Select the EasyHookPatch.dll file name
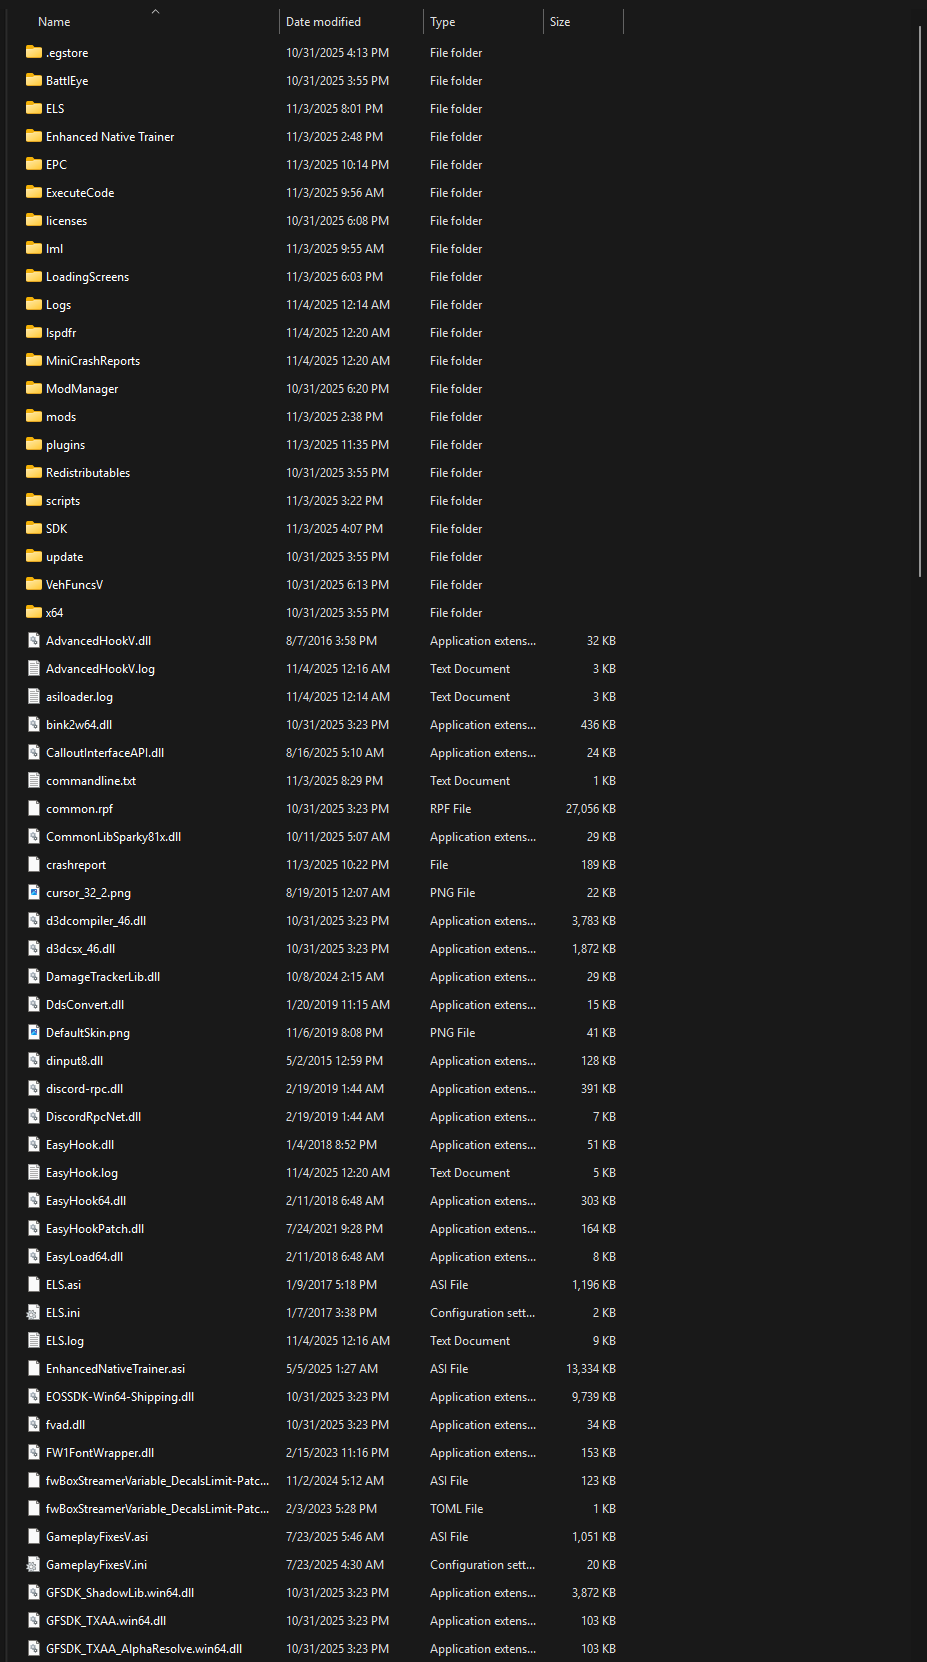Image resolution: width=927 pixels, height=1662 pixels. (x=95, y=1229)
